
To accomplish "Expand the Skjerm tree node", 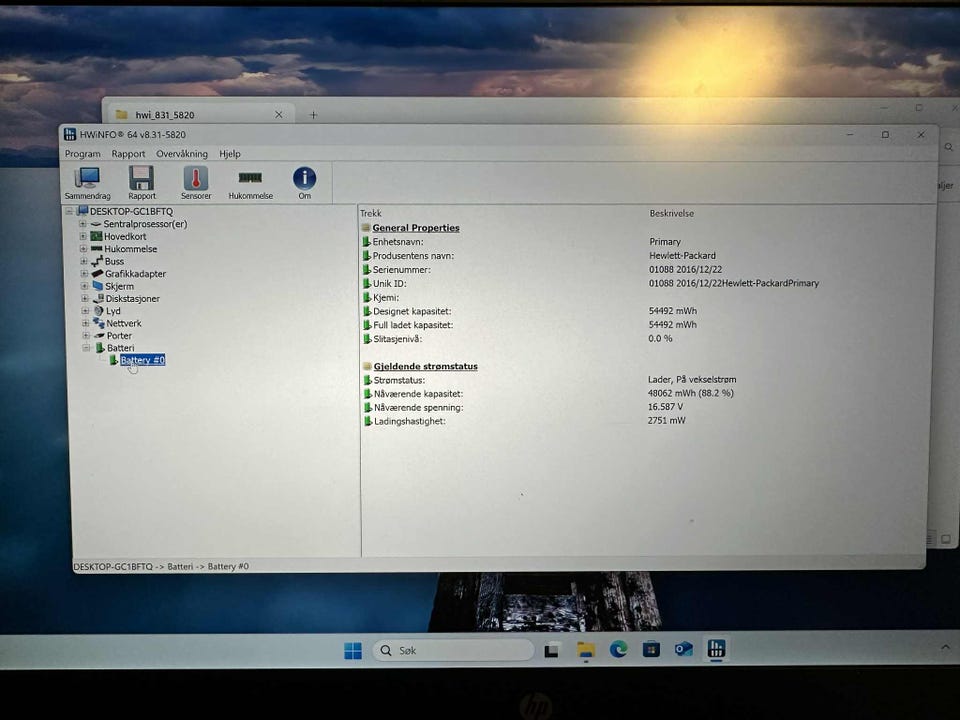I will [84, 286].
